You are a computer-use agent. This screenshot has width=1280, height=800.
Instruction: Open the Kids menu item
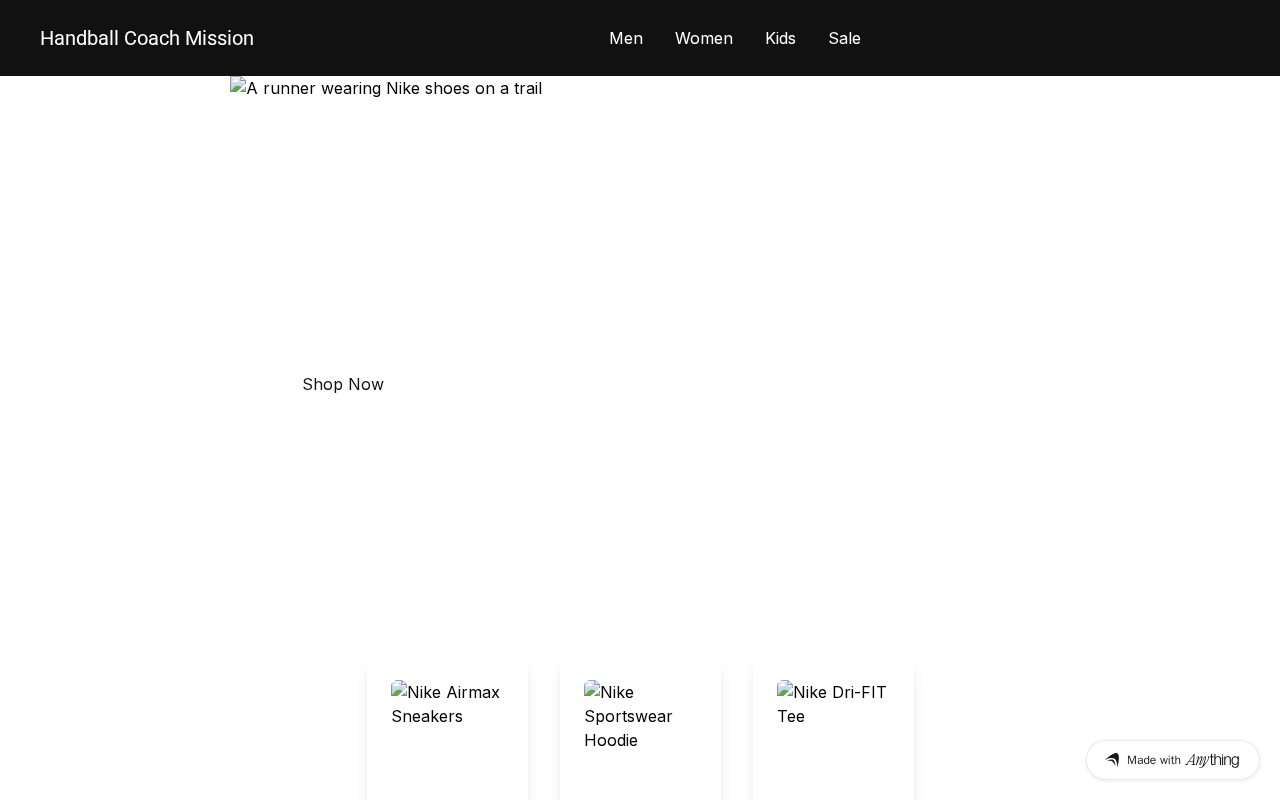point(780,38)
